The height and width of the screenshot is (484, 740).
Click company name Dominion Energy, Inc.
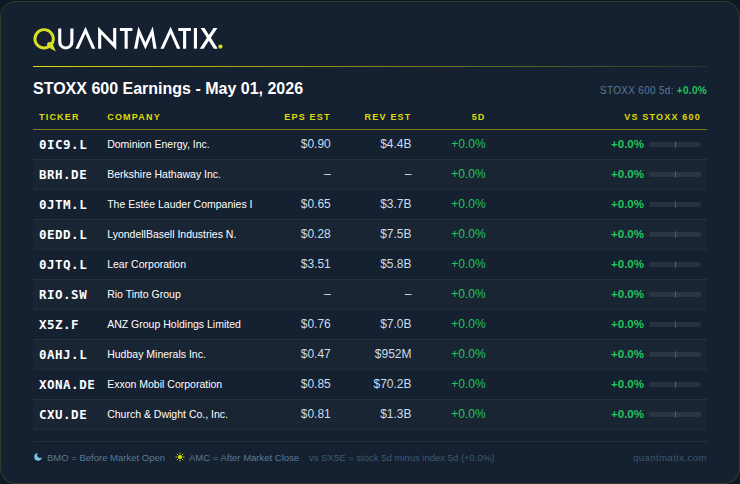[x=158, y=144]
